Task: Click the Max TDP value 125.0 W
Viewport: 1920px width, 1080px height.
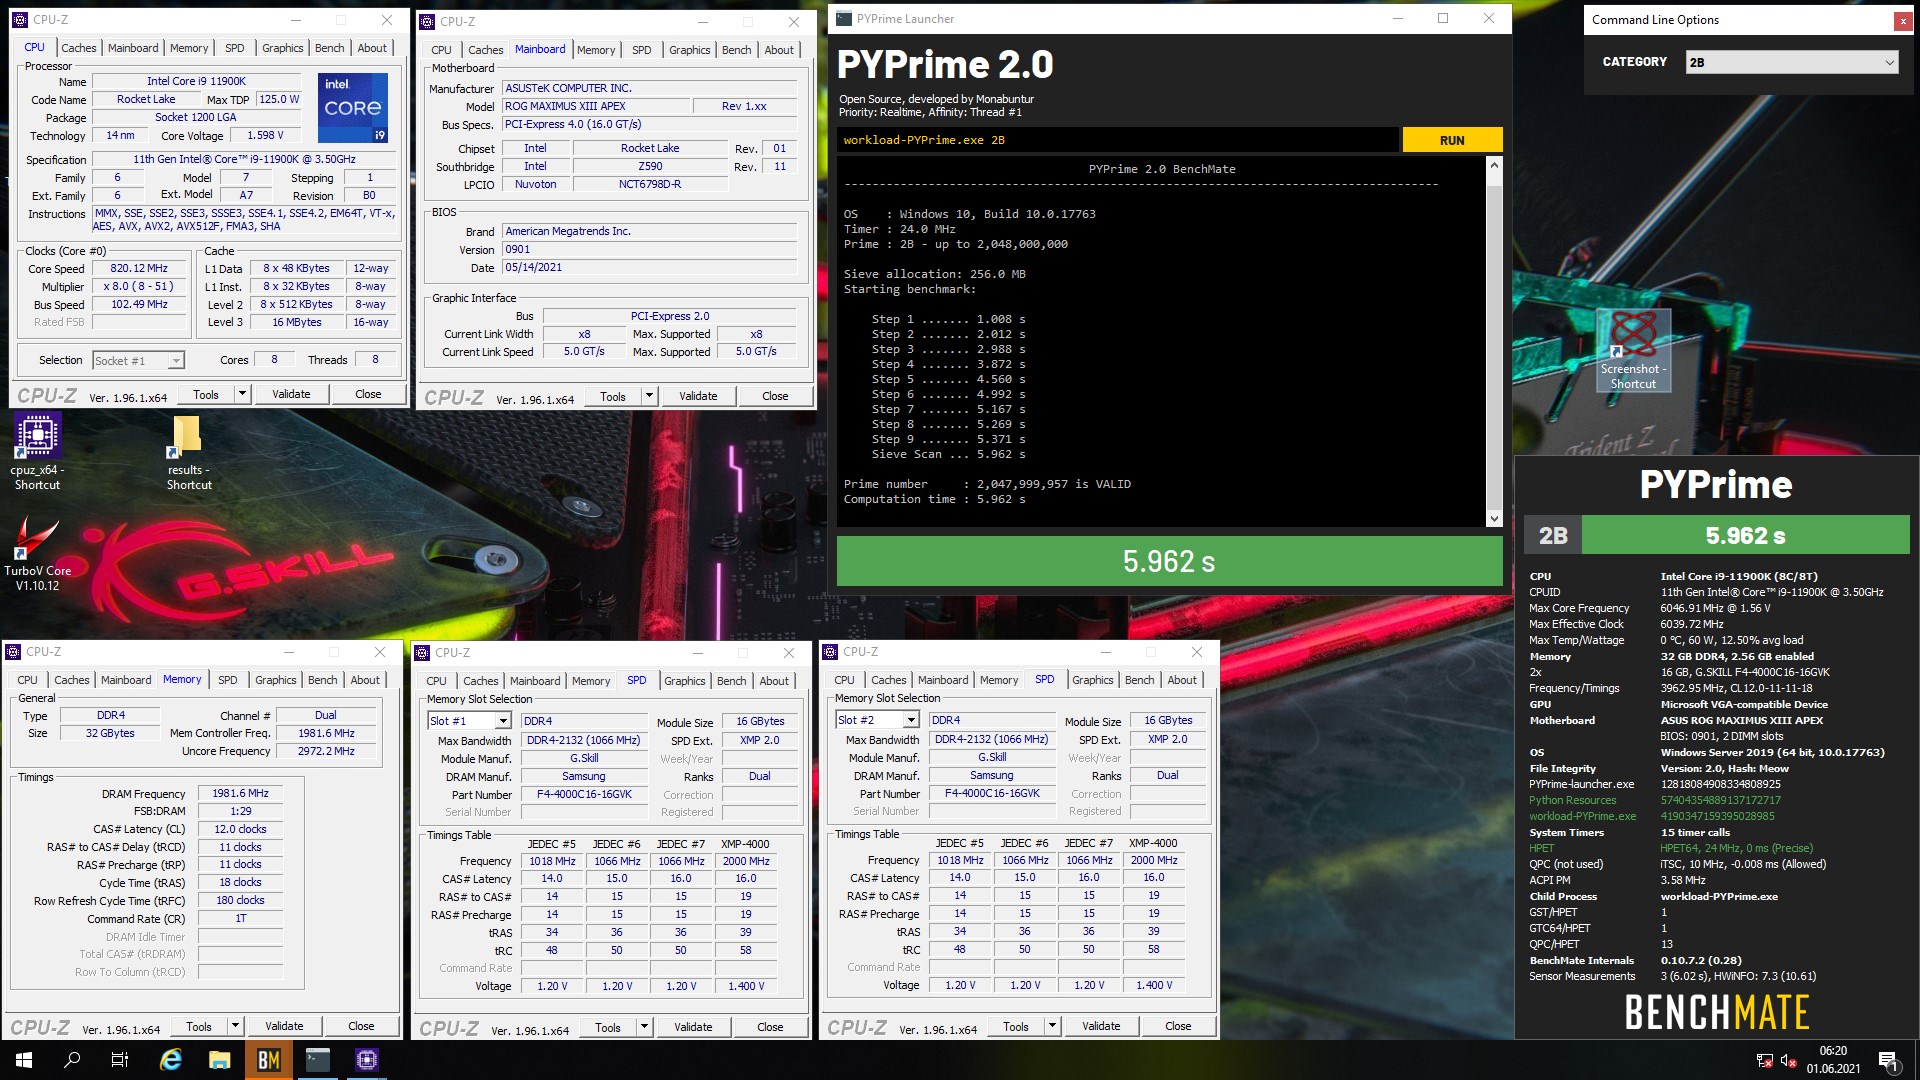Action: tap(279, 99)
